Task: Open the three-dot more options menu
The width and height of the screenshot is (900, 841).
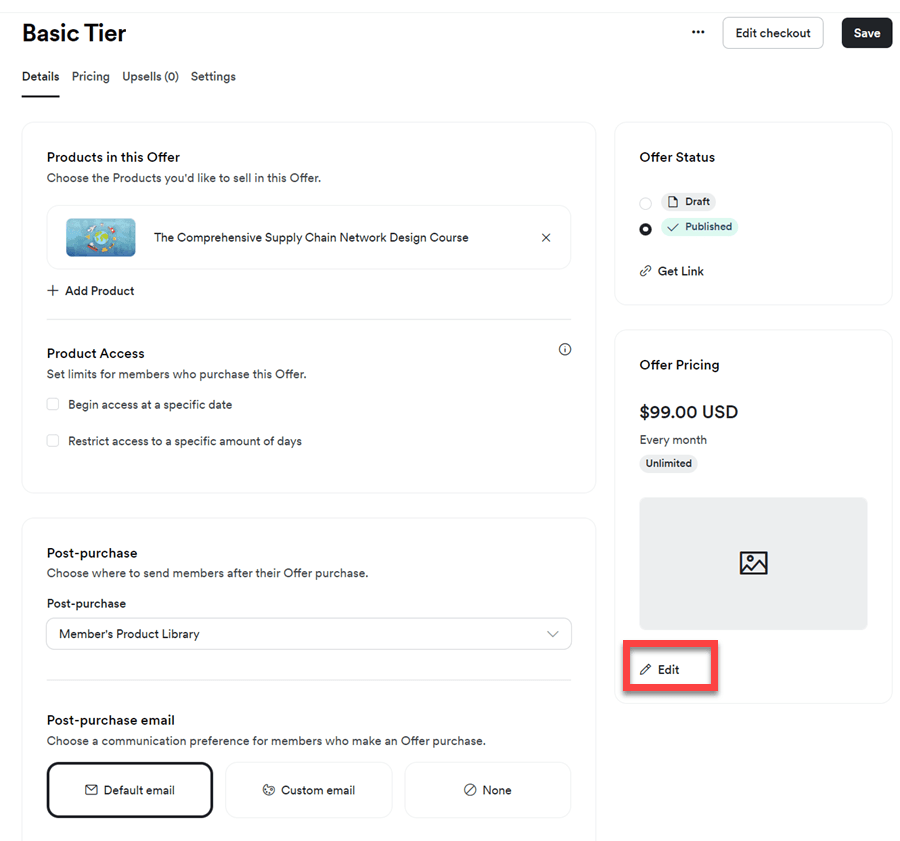Action: click(x=698, y=32)
